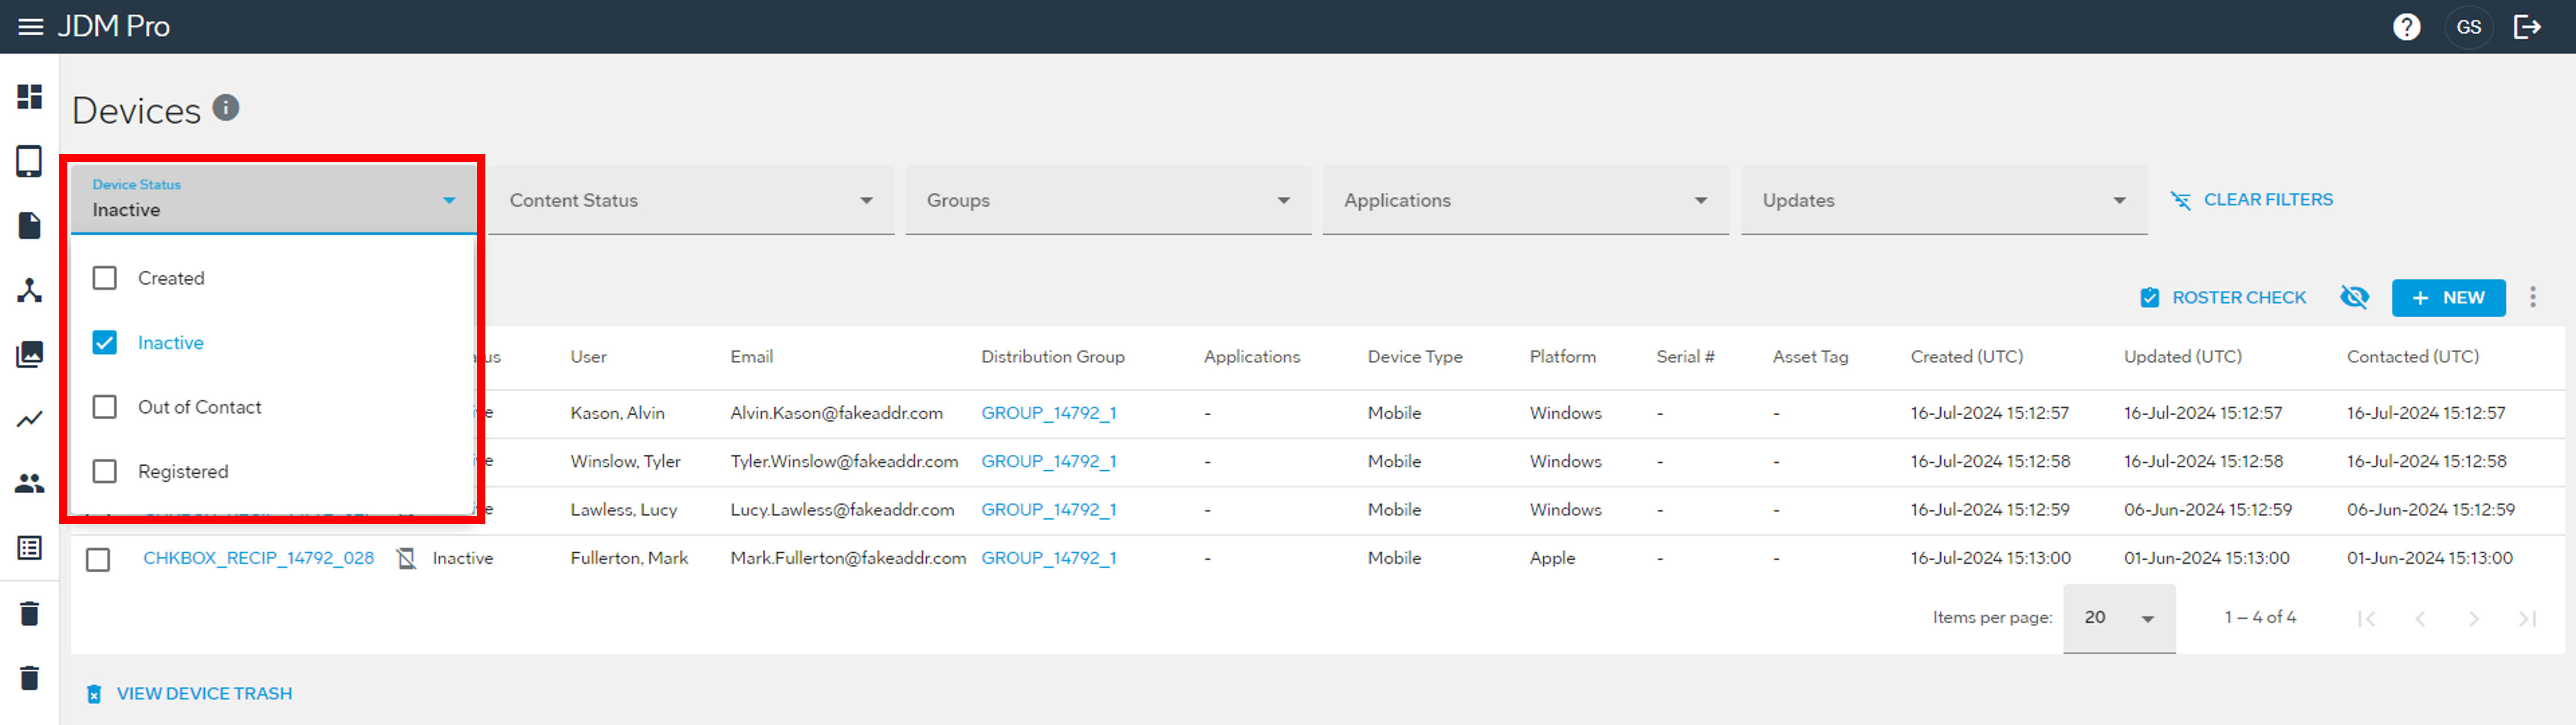Open the hamburger navigation menu
The image size is (2576, 725).
point(31,27)
